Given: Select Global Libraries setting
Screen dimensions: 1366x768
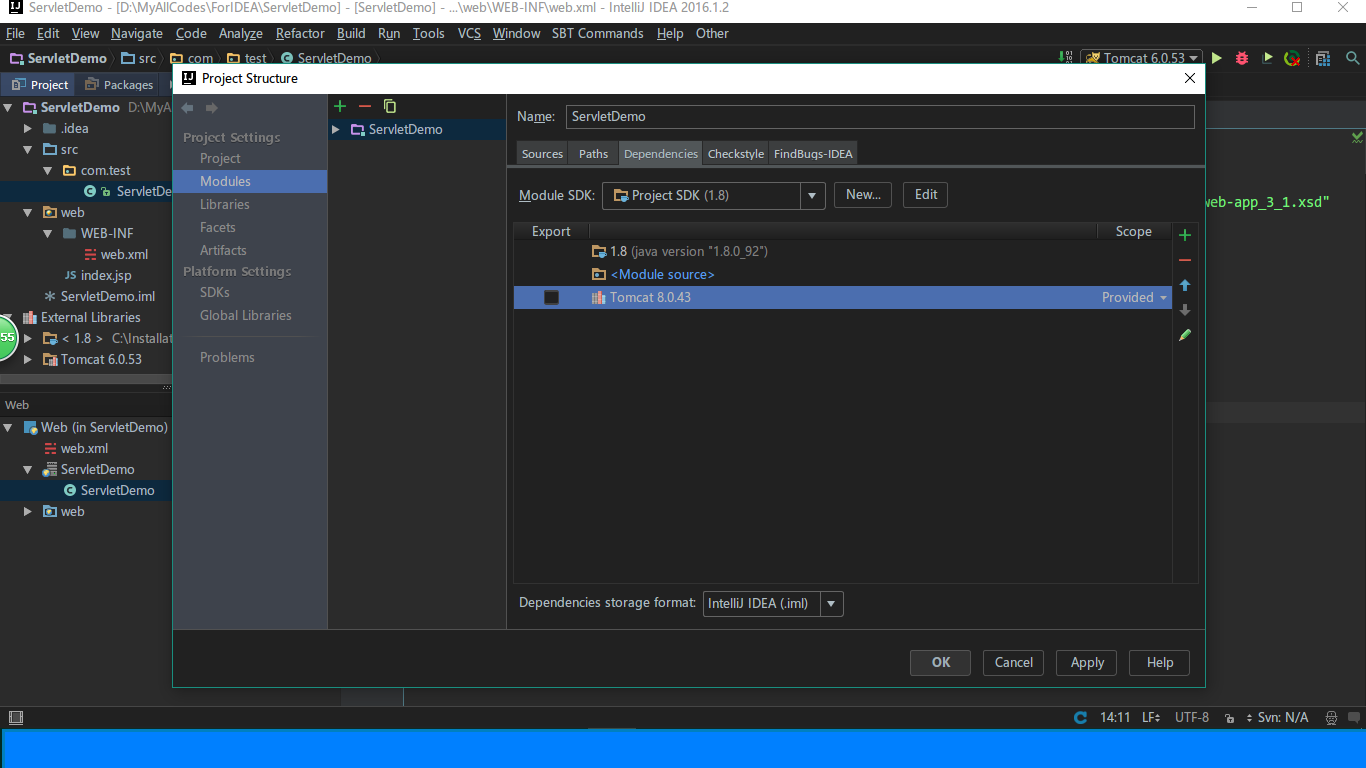Looking at the screenshot, I should point(246,315).
